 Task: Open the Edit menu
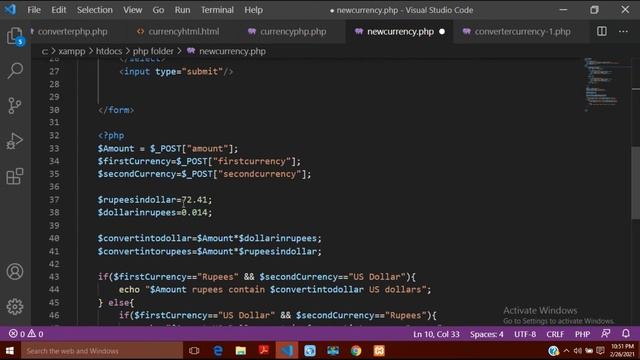click(x=58, y=10)
